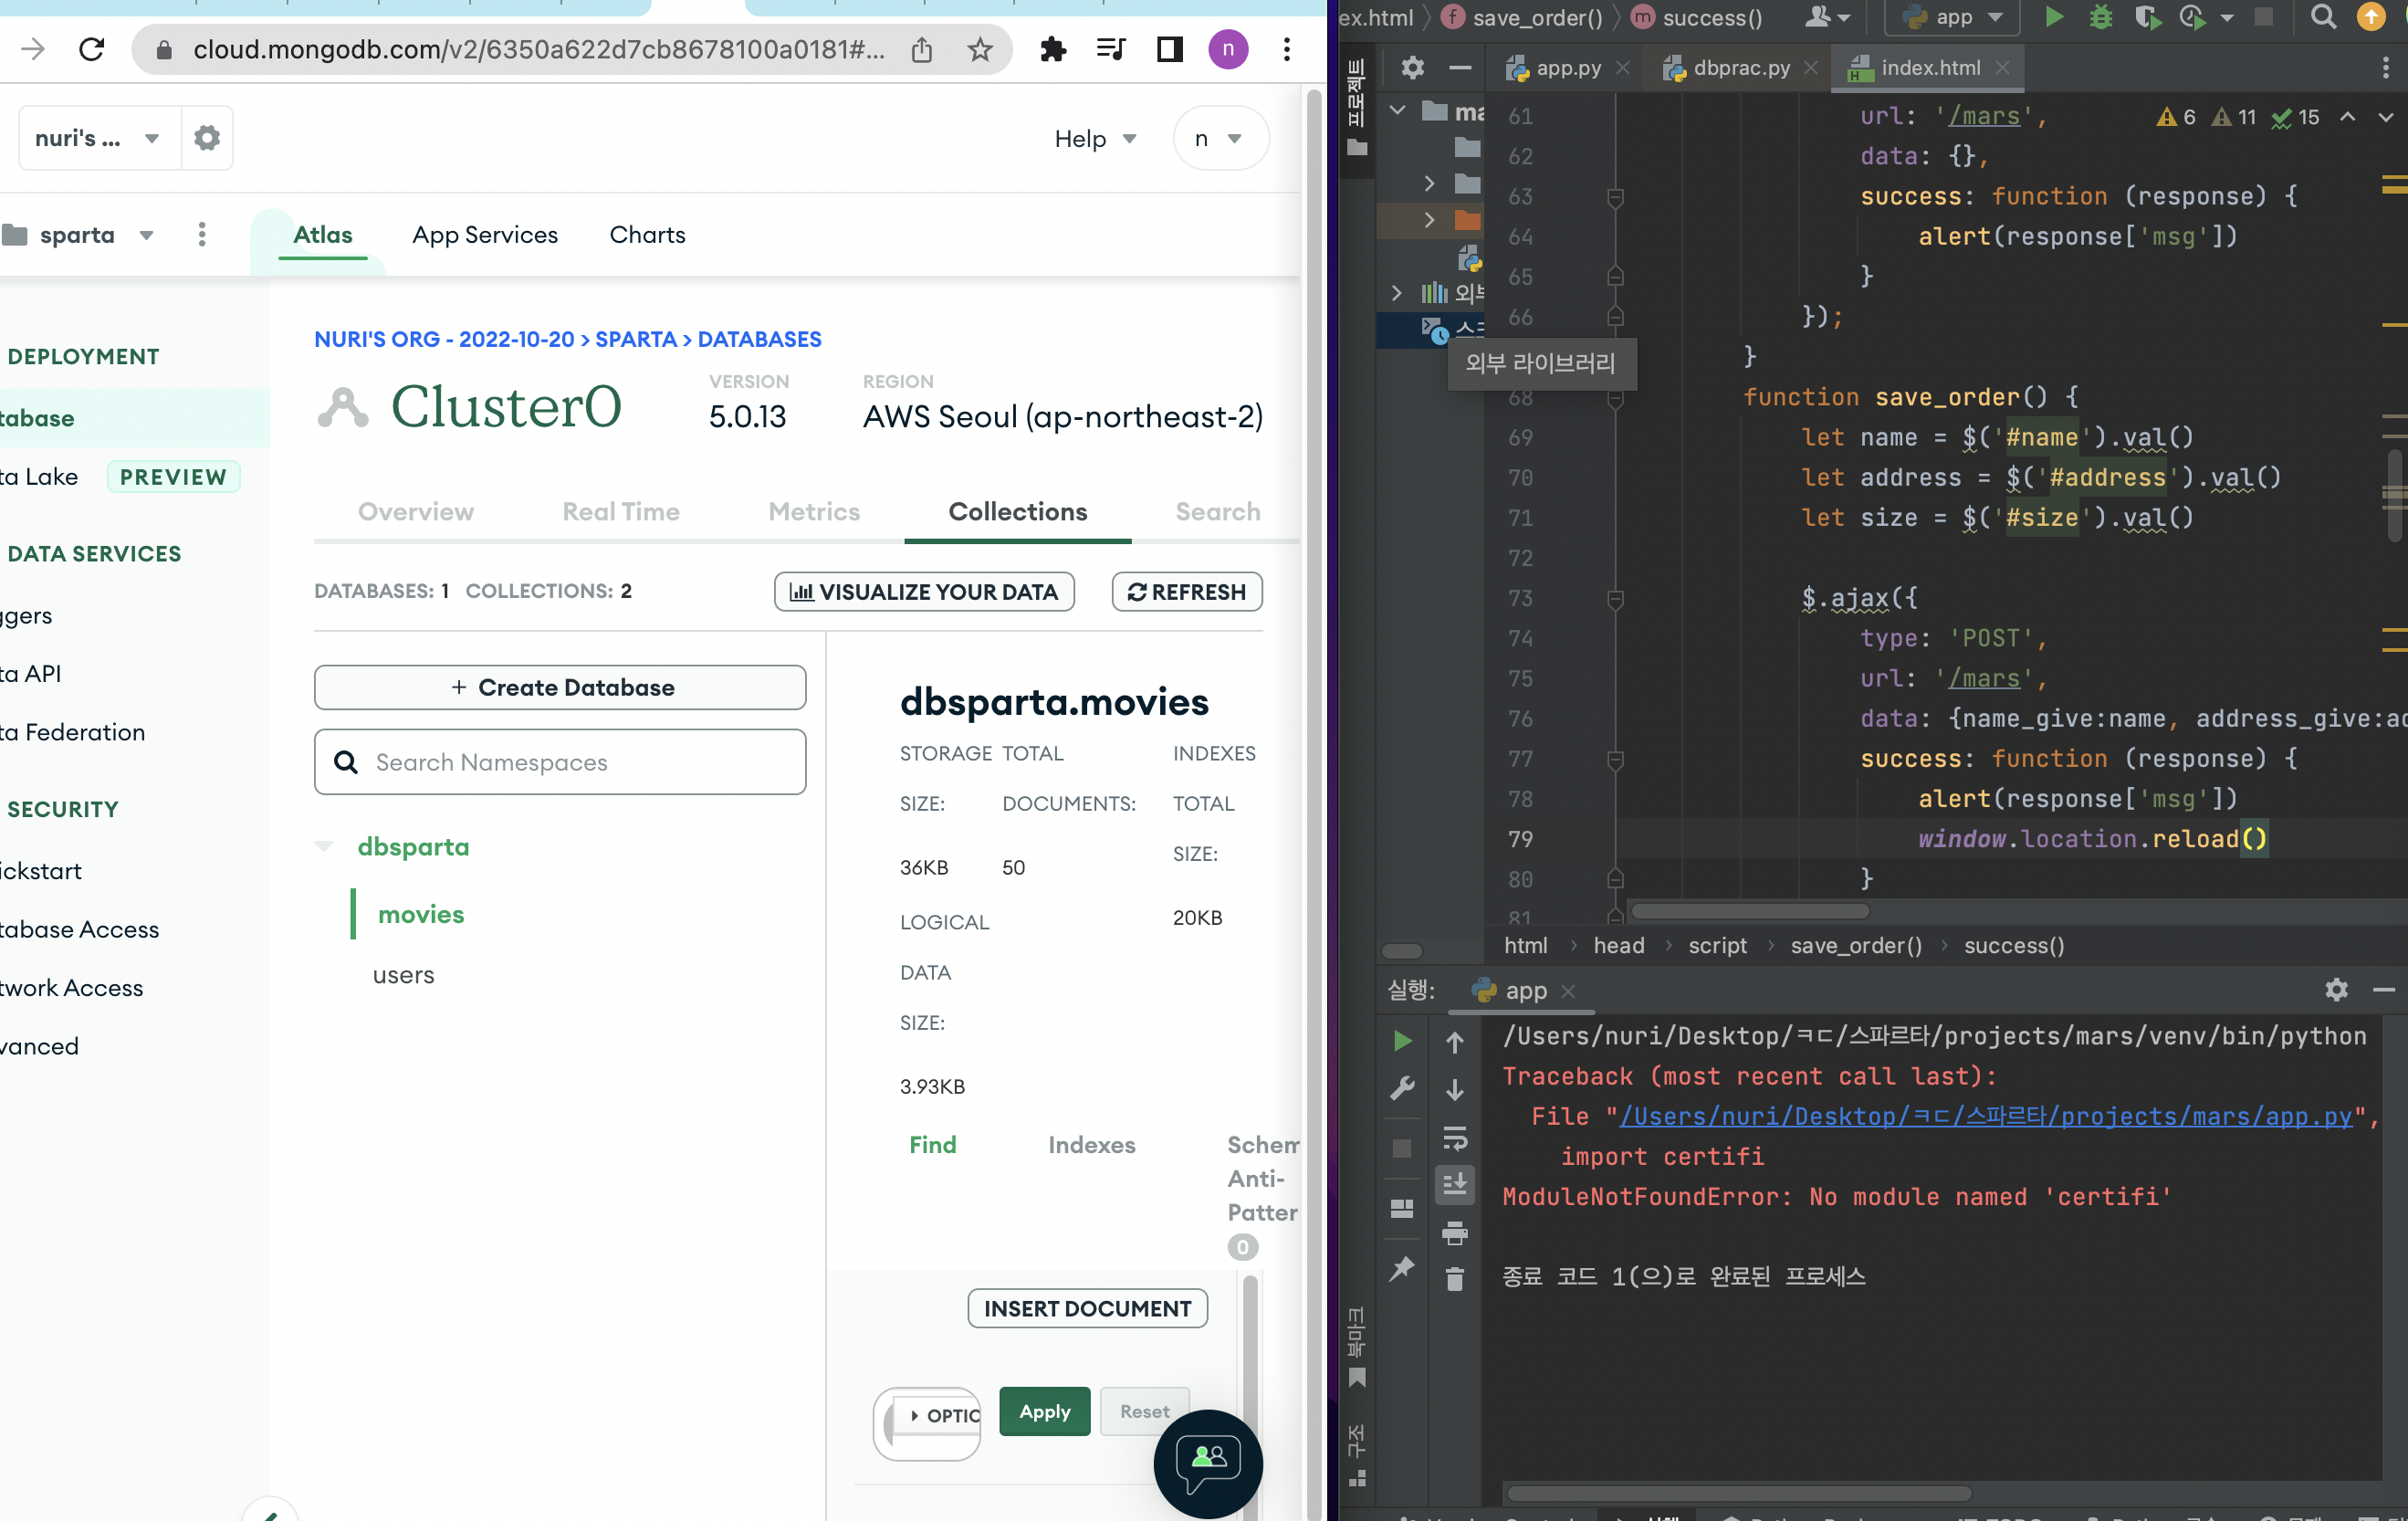2408x1521 pixels.
Task: Open the Atlas support chat bubble
Action: coord(1208,1463)
